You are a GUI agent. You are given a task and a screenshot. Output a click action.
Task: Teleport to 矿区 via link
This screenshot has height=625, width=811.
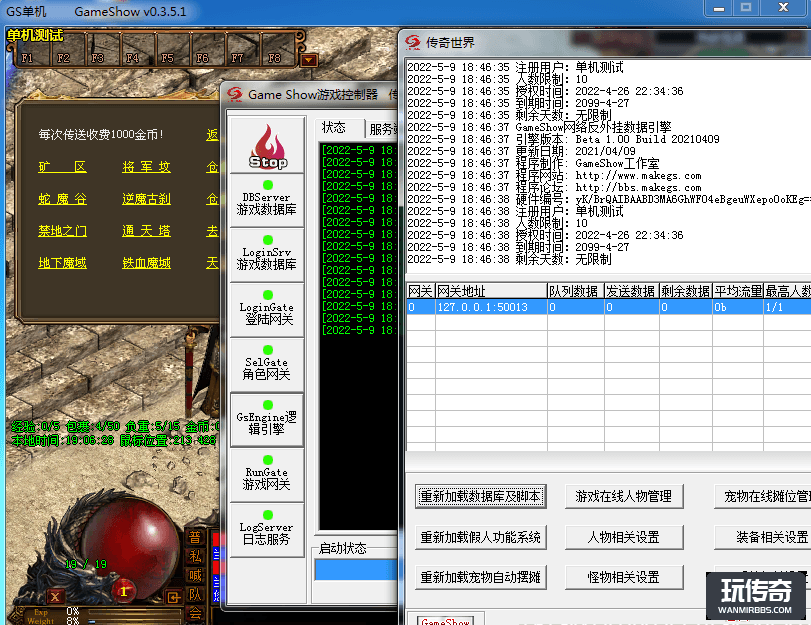[x=62, y=167]
